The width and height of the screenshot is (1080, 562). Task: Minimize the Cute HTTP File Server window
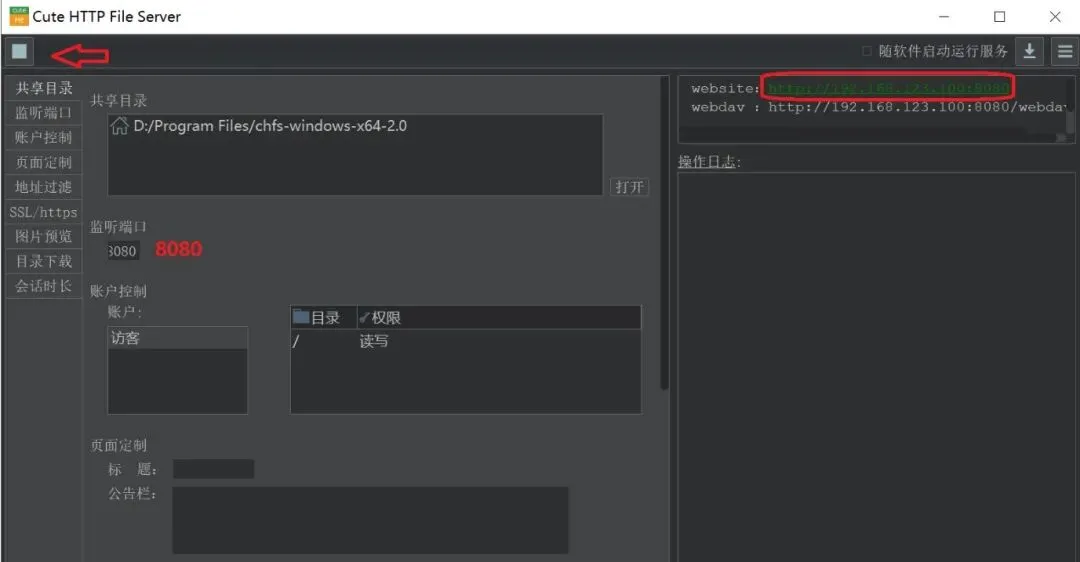[944, 17]
